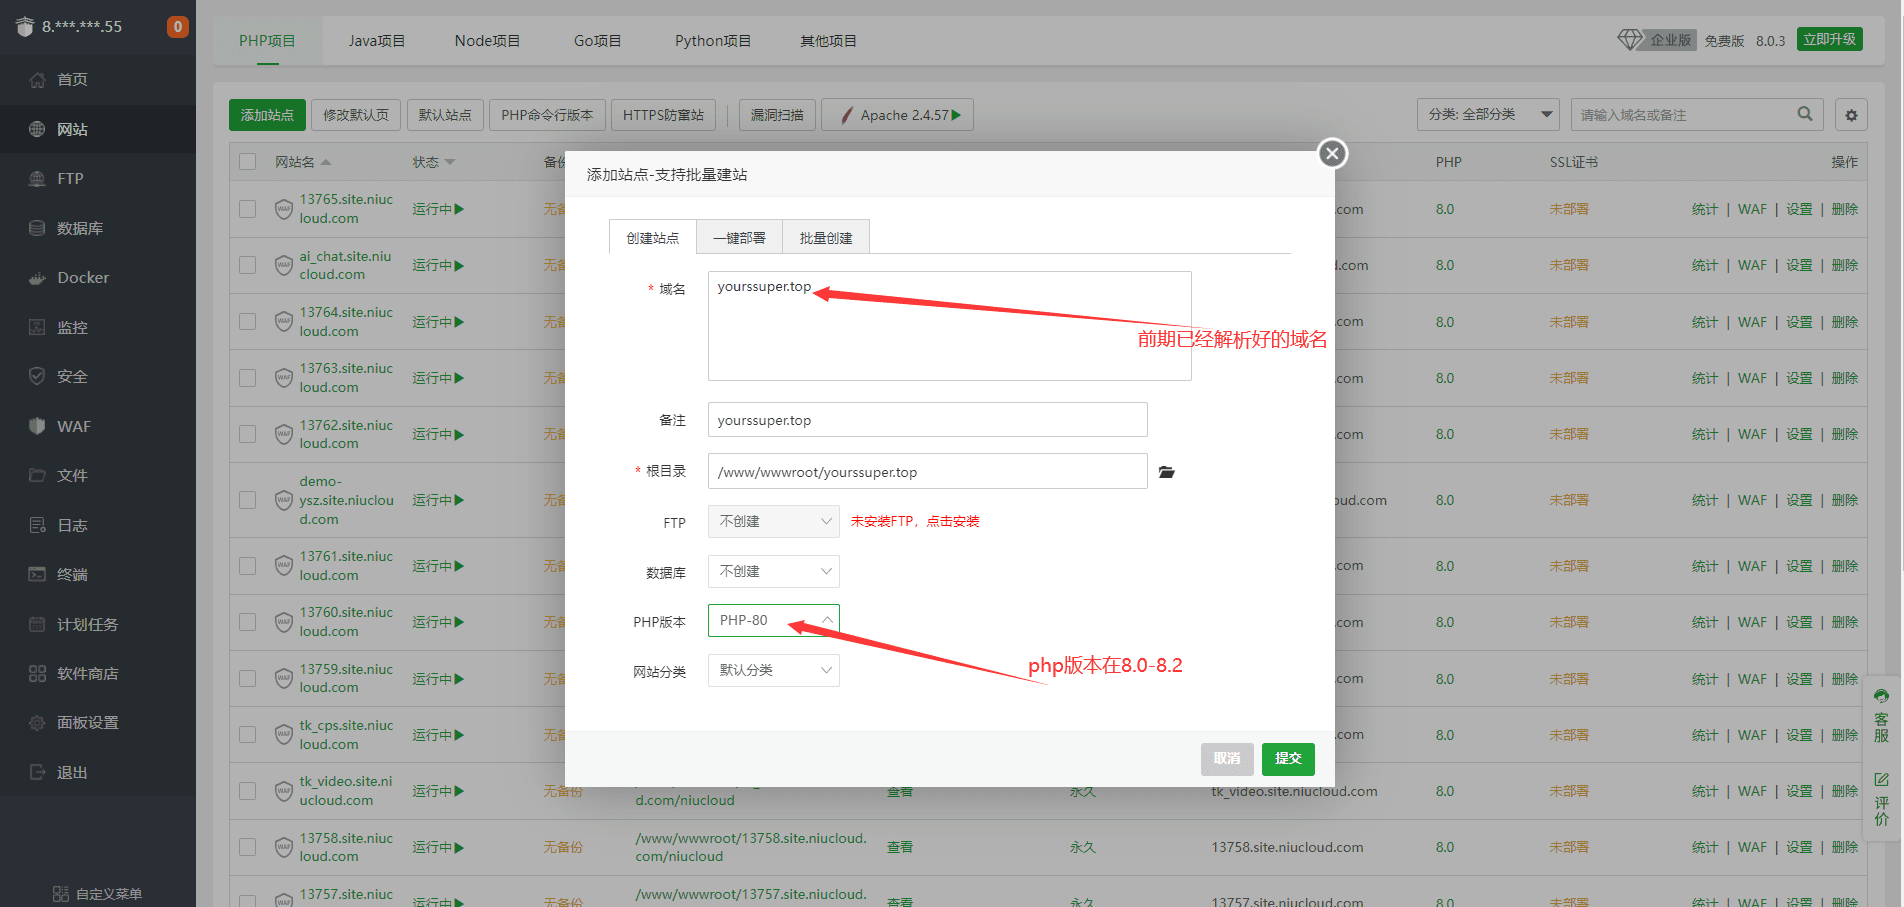Screen dimensions: 1904x907
Task: Click the 客服 customer service icon
Action: [x=1881, y=716]
